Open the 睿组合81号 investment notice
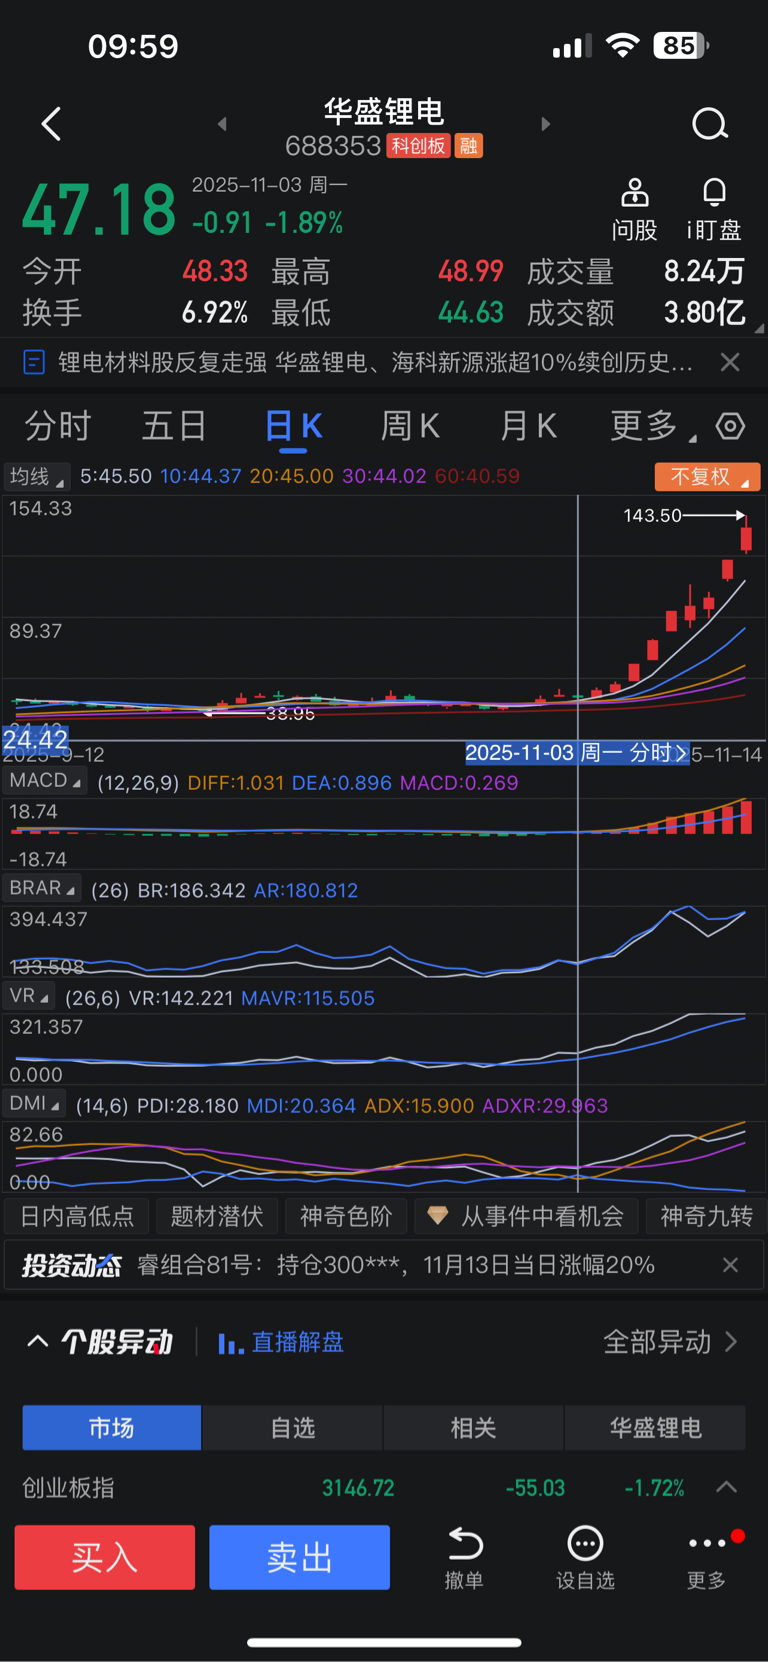Viewport: 768px width, 1662px height. click(x=395, y=1265)
